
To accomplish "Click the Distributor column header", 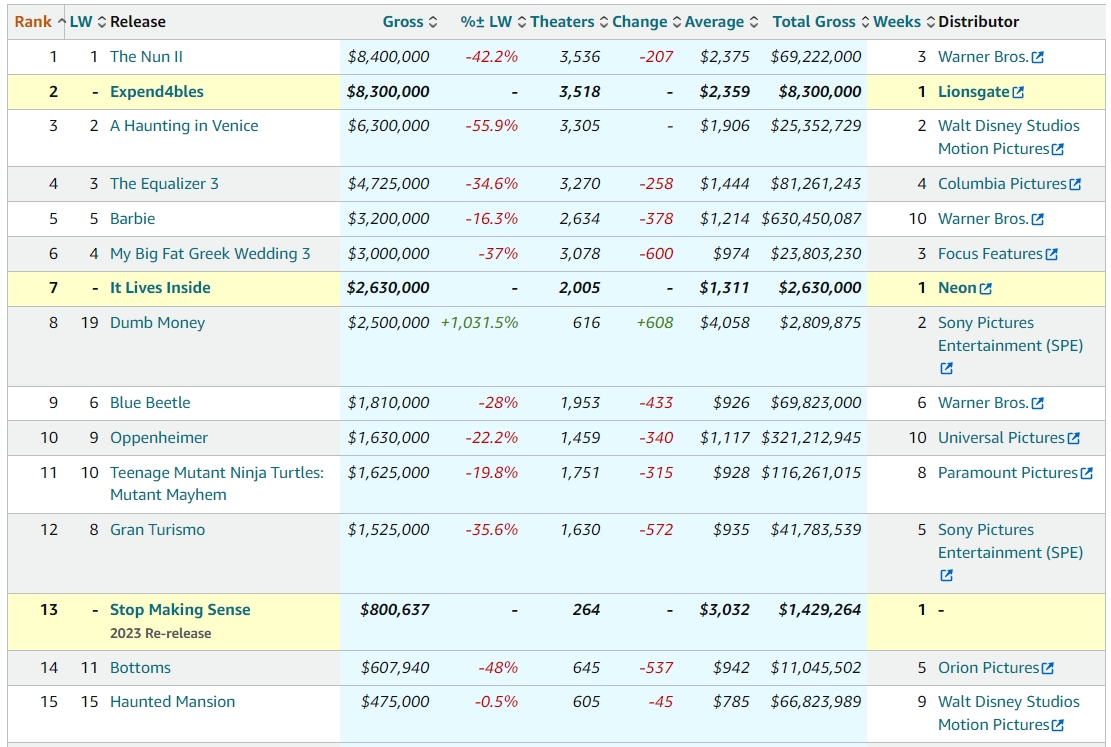I will [979, 22].
